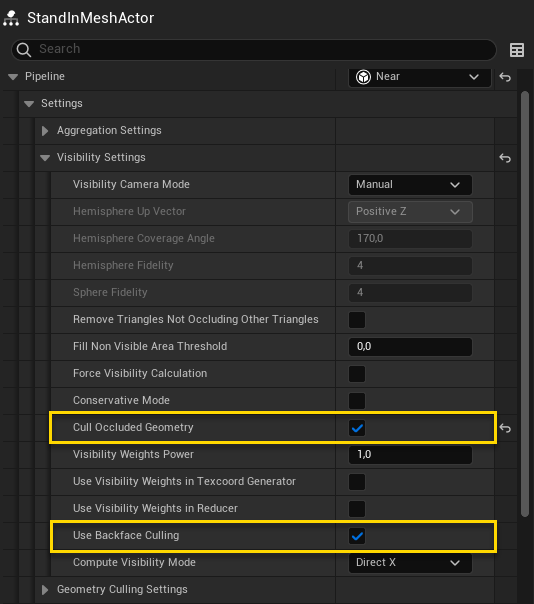
Task: Click the Force Visibility Calculation label
Action: [140, 373]
